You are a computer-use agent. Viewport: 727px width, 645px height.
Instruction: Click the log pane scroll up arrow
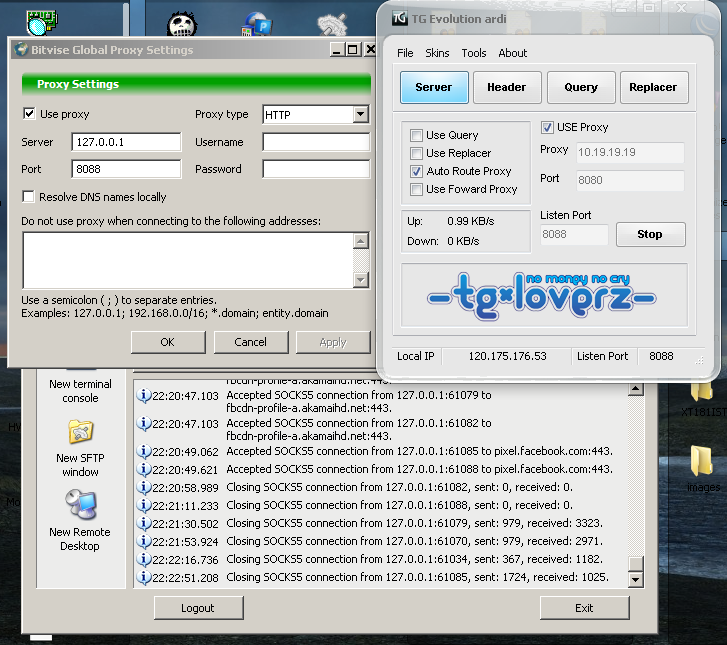tap(635, 388)
